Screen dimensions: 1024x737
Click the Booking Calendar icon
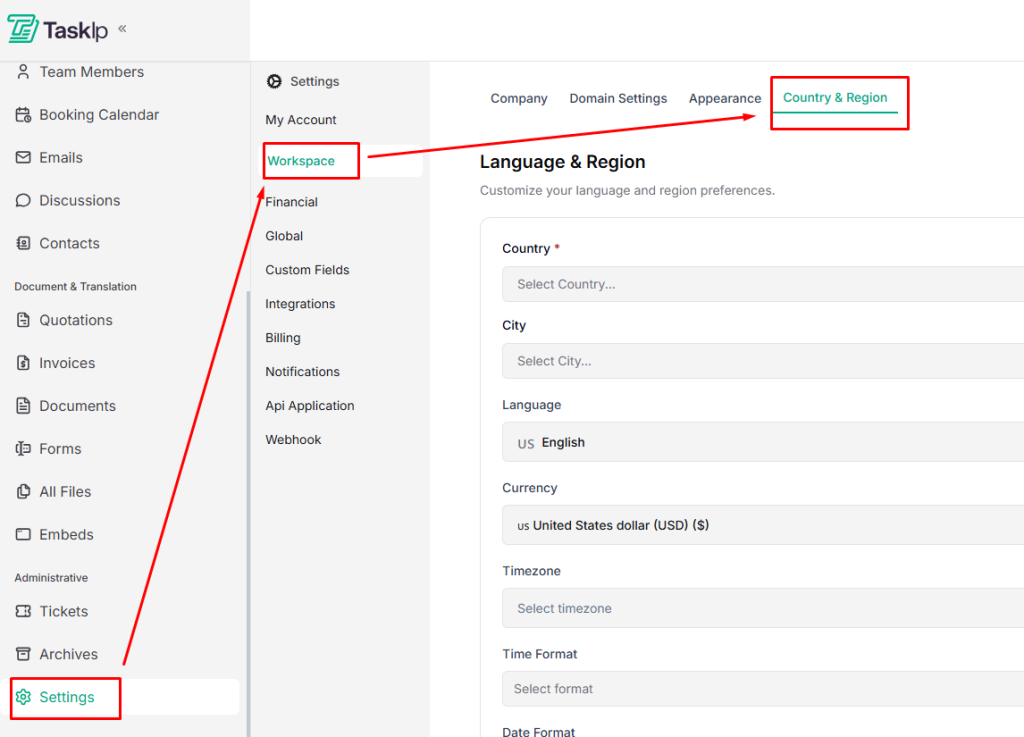[23, 115]
